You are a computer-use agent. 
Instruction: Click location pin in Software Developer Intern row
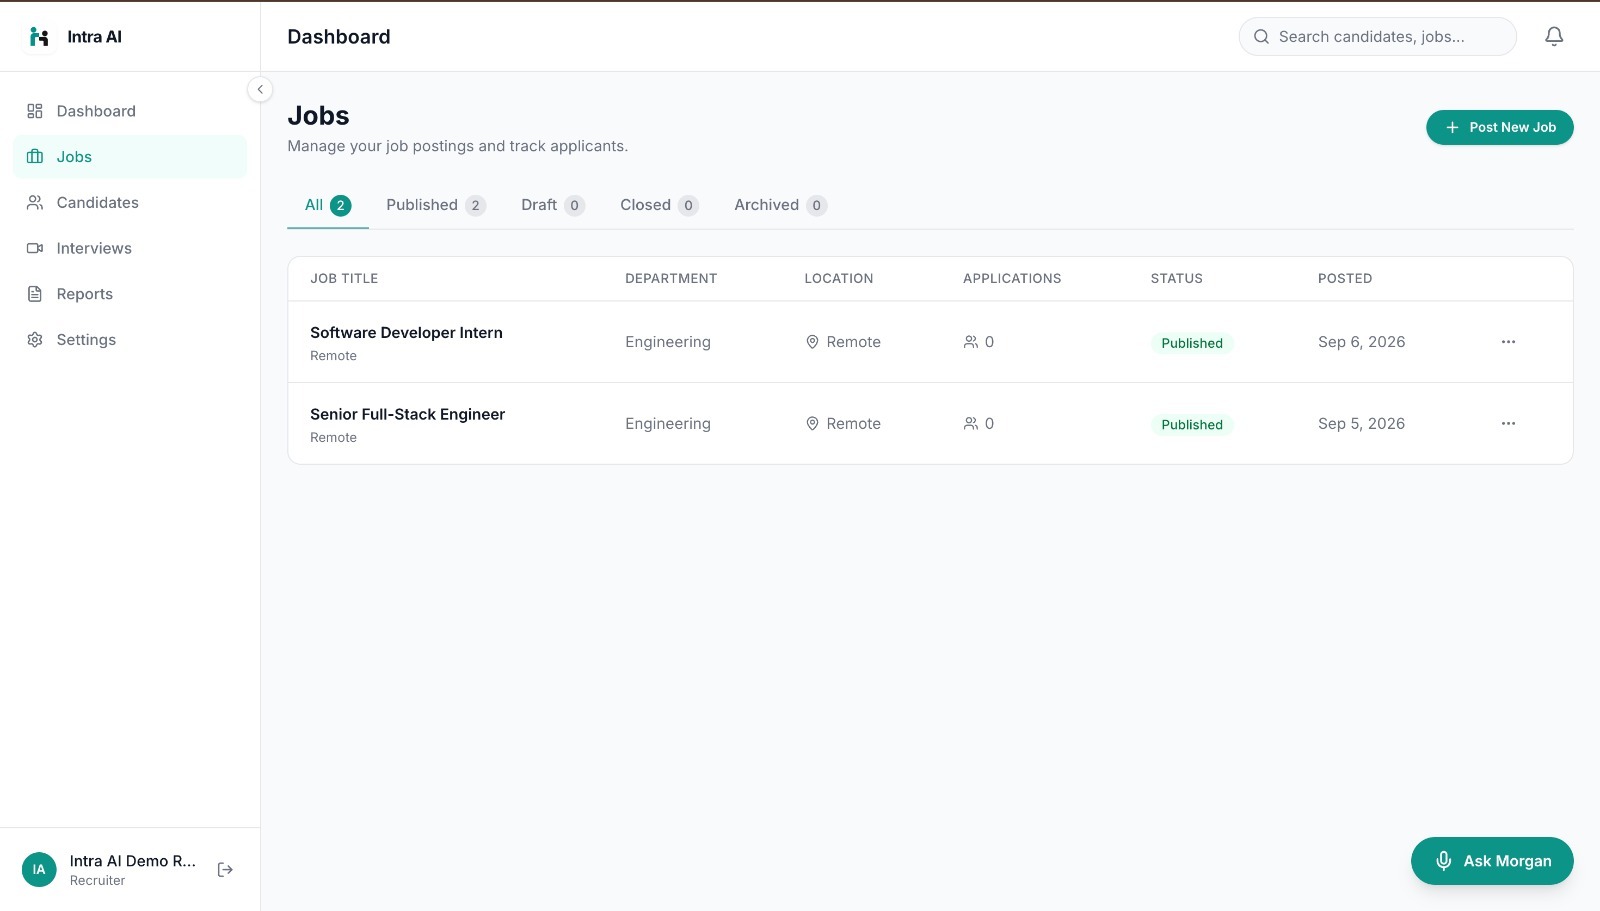[813, 342]
